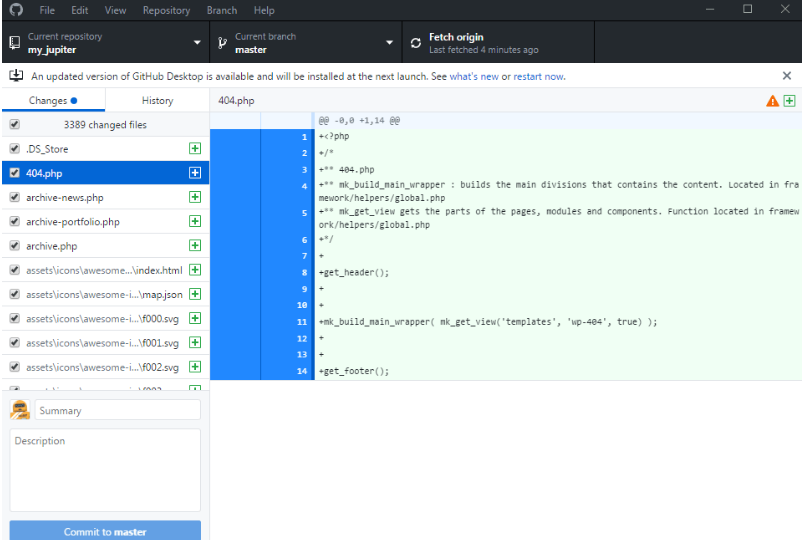Open the Branch menu
804x540 pixels.
click(222, 10)
